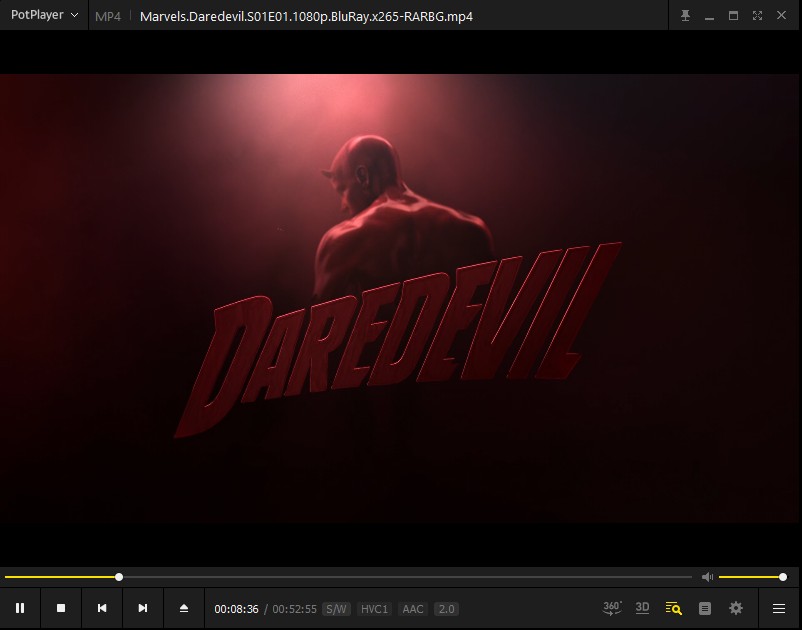Click the elapsed time 00:08:36
Viewport: 802px width, 630px height.
pyautogui.click(x=236, y=609)
